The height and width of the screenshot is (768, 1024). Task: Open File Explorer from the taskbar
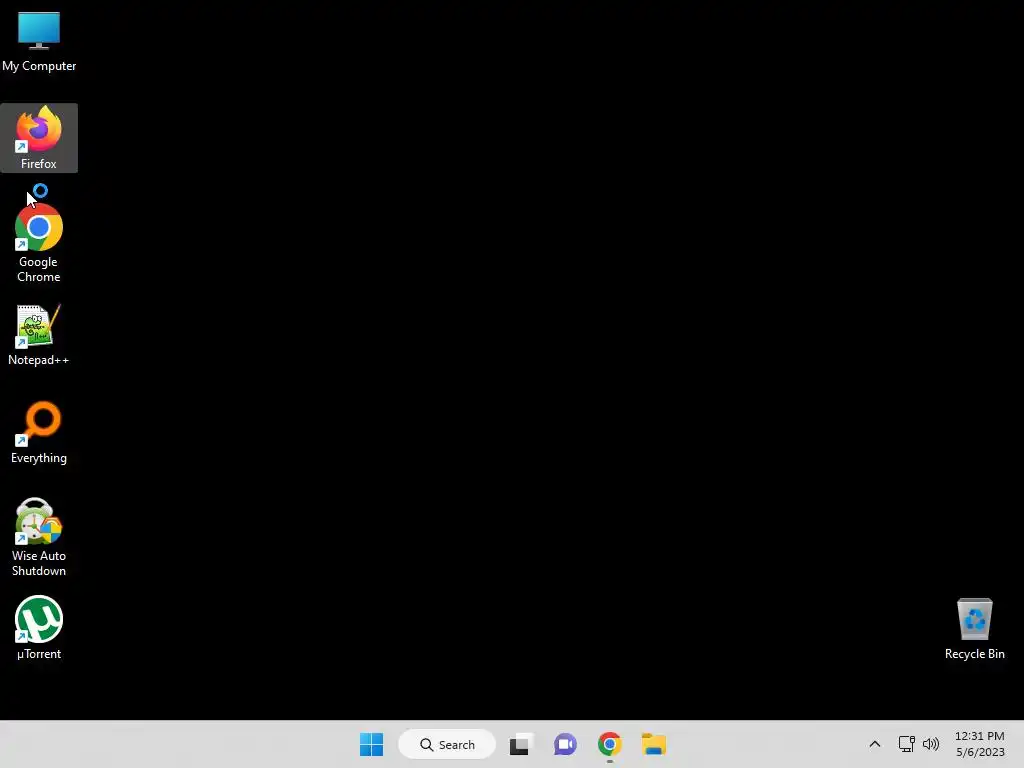click(x=654, y=744)
